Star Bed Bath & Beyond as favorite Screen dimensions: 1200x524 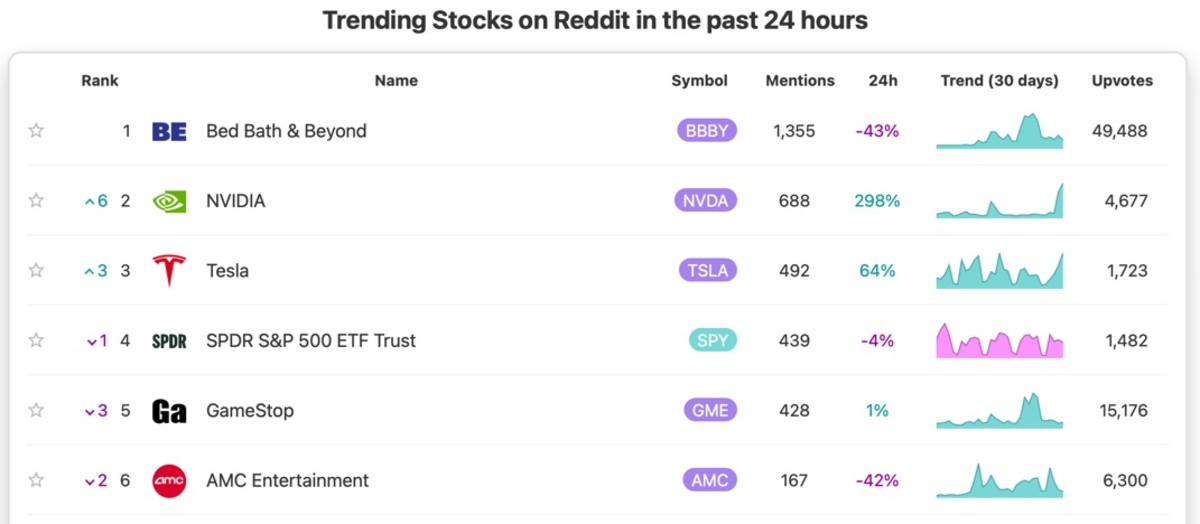36,131
